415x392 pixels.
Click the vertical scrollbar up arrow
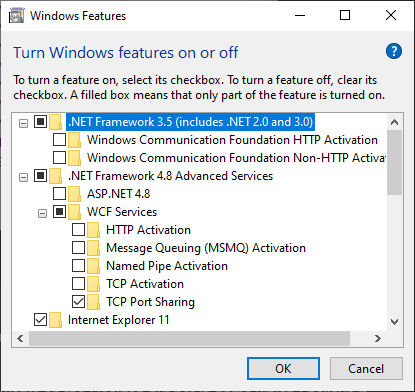click(395, 122)
